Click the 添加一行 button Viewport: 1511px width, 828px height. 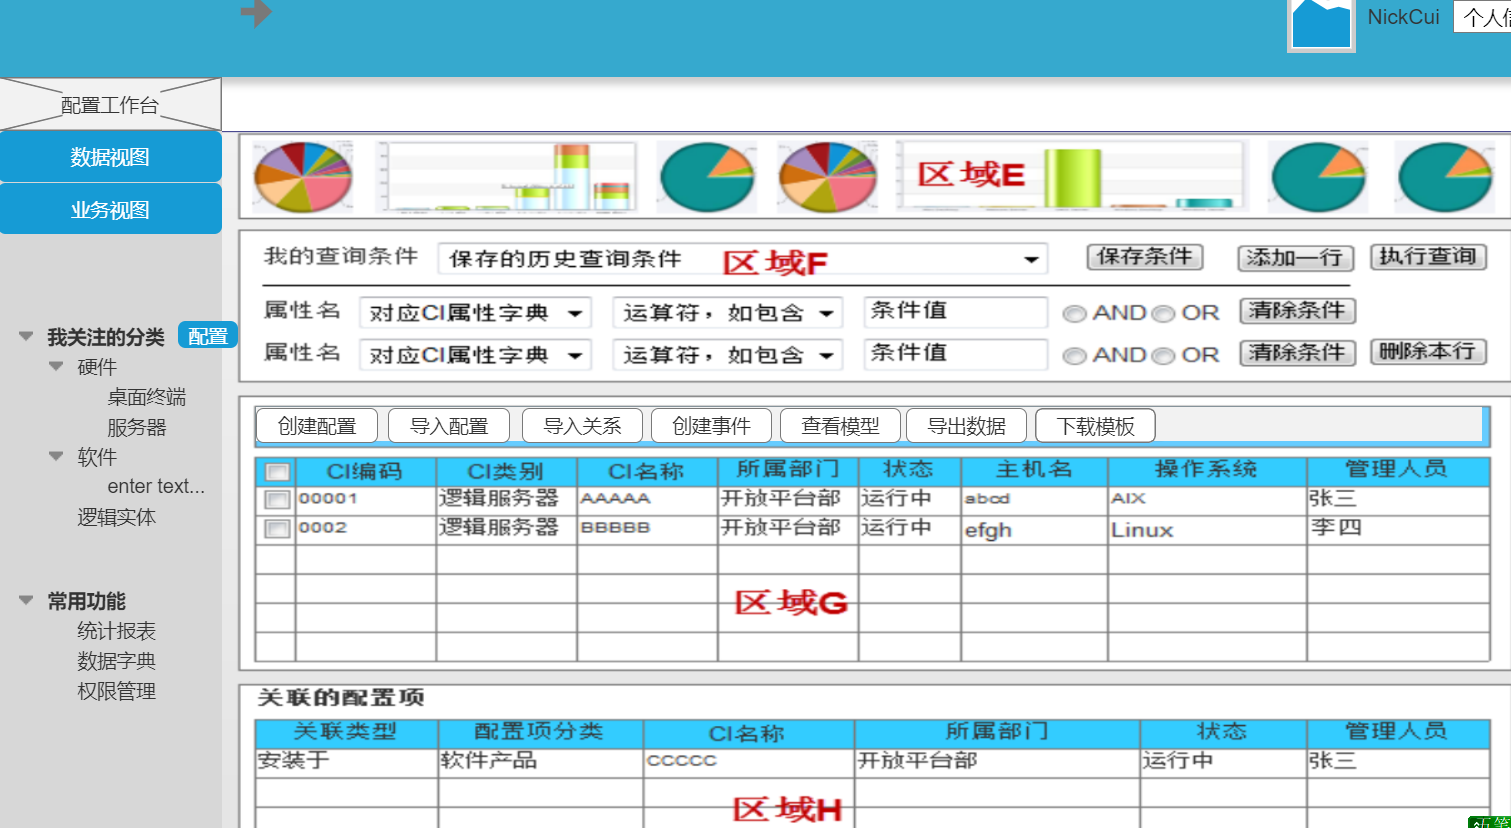tap(1295, 258)
